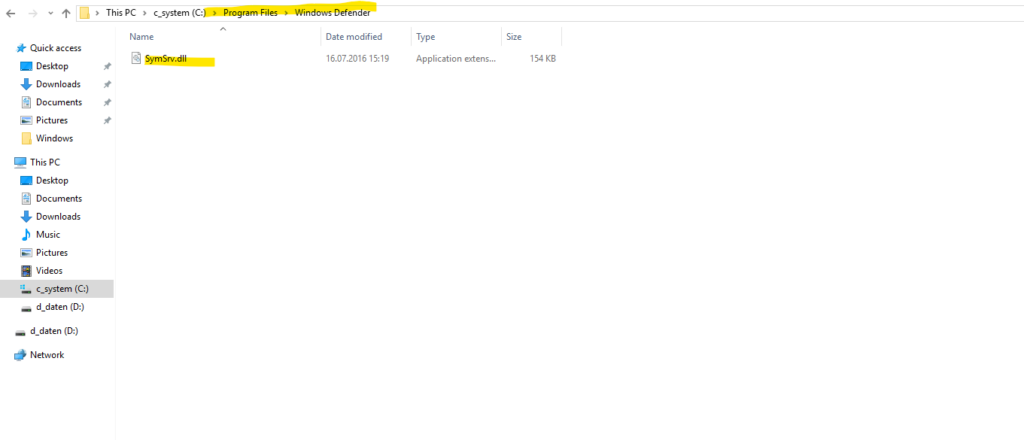Click date 16.07.2016 15:19 of SymSrv.dll
1024x440 pixels.
(x=357, y=59)
